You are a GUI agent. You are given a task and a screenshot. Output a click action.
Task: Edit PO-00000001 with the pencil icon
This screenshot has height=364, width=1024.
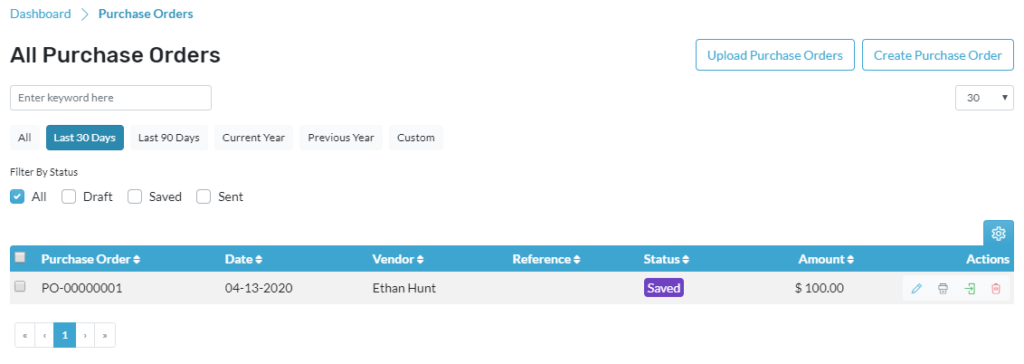(916, 288)
